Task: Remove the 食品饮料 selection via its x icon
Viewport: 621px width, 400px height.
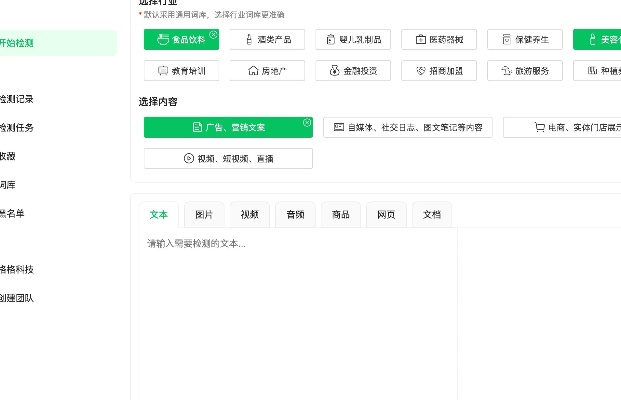Action: tap(213, 34)
